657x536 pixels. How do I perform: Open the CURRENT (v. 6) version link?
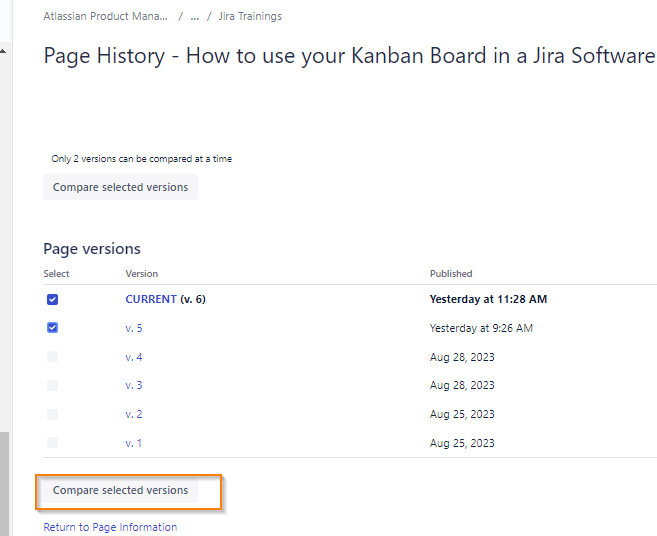151,299
